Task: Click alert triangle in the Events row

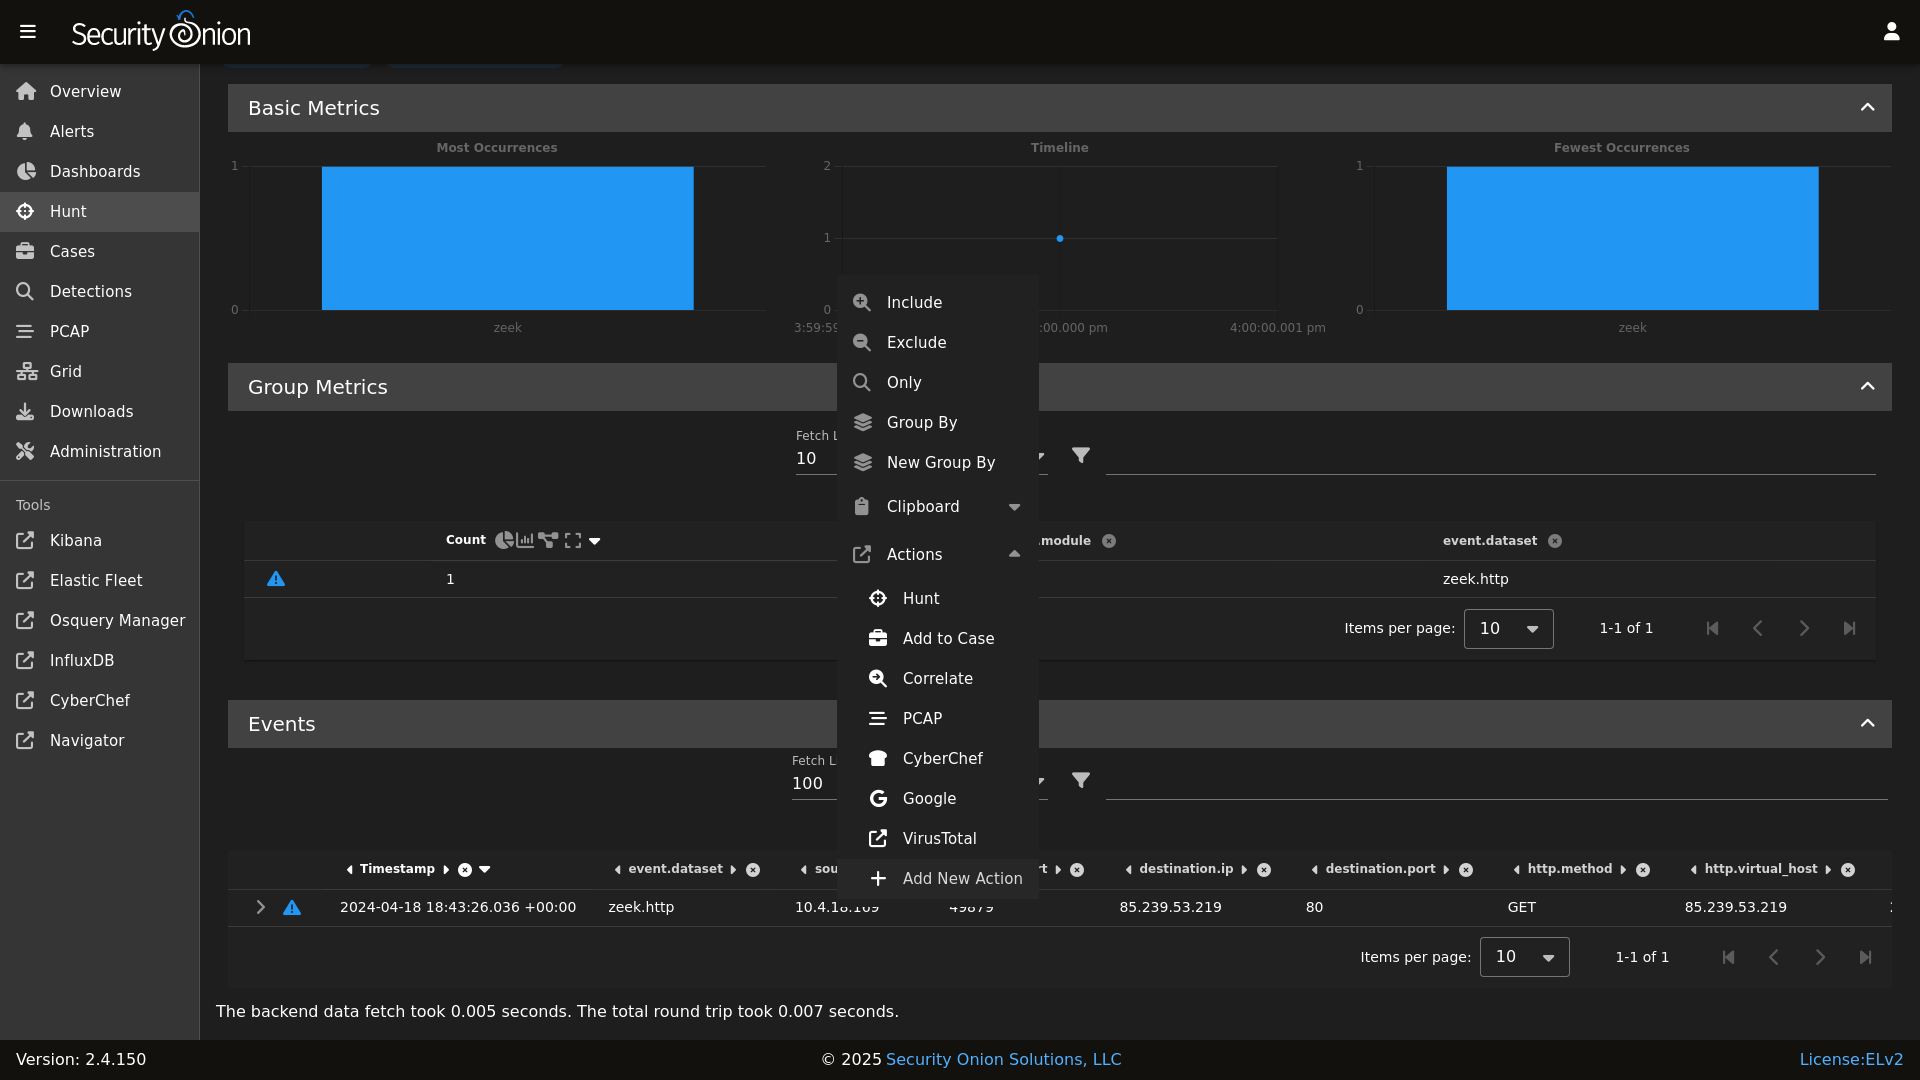Action: (292, 908)
